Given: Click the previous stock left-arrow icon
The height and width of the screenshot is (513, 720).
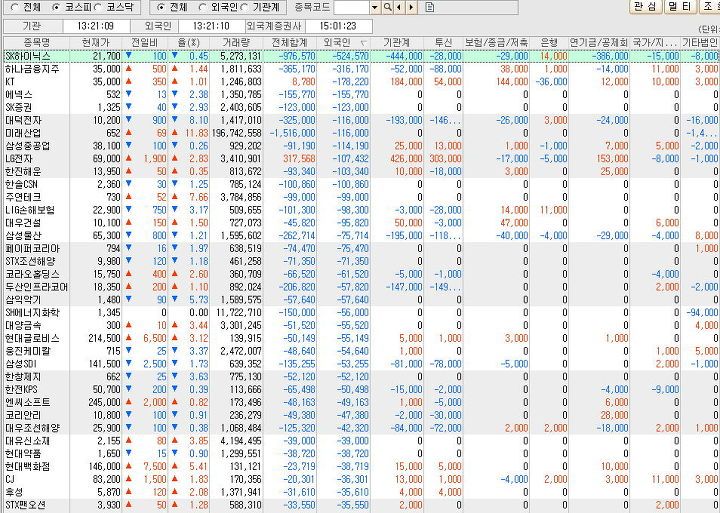Looking at the screenshot, I should [x=399, y=7].
